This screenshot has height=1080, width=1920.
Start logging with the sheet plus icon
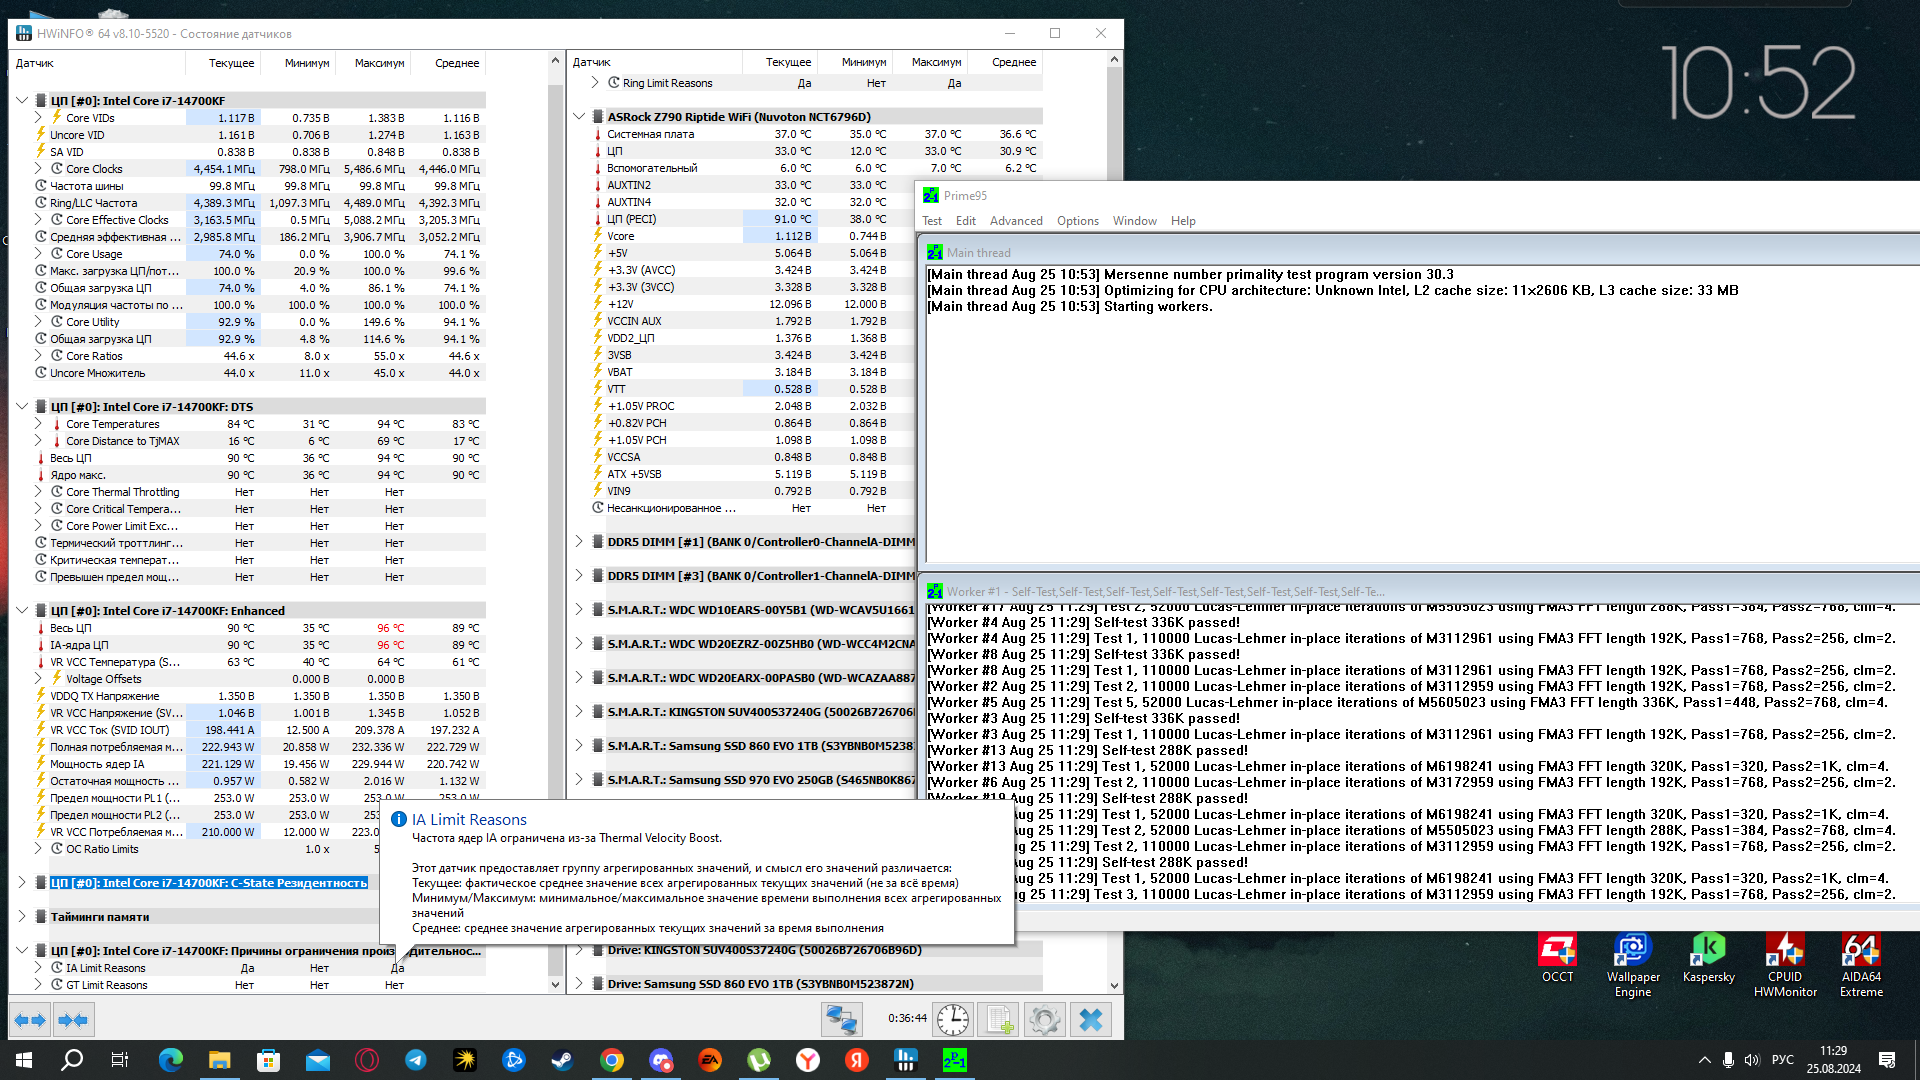tap(999, 1020)
